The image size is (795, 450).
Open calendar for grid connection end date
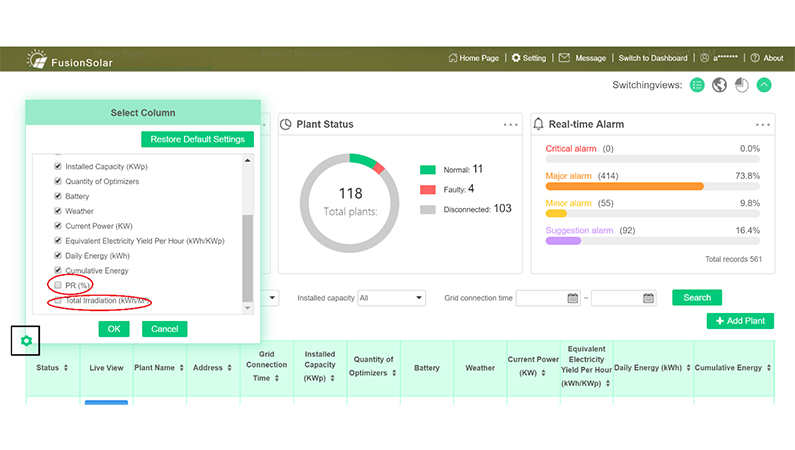point(648,298)
